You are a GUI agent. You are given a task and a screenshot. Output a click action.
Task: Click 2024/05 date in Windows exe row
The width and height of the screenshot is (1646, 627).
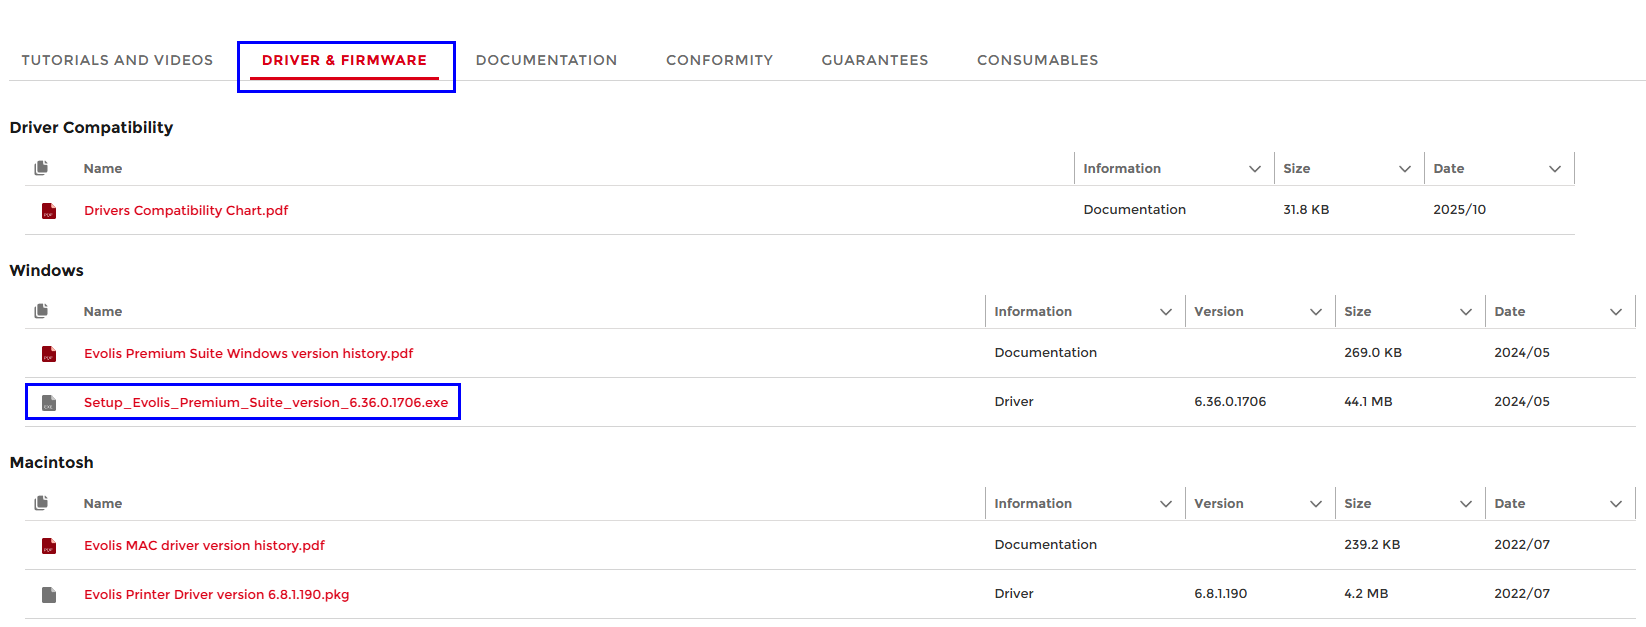(1522, 402)
